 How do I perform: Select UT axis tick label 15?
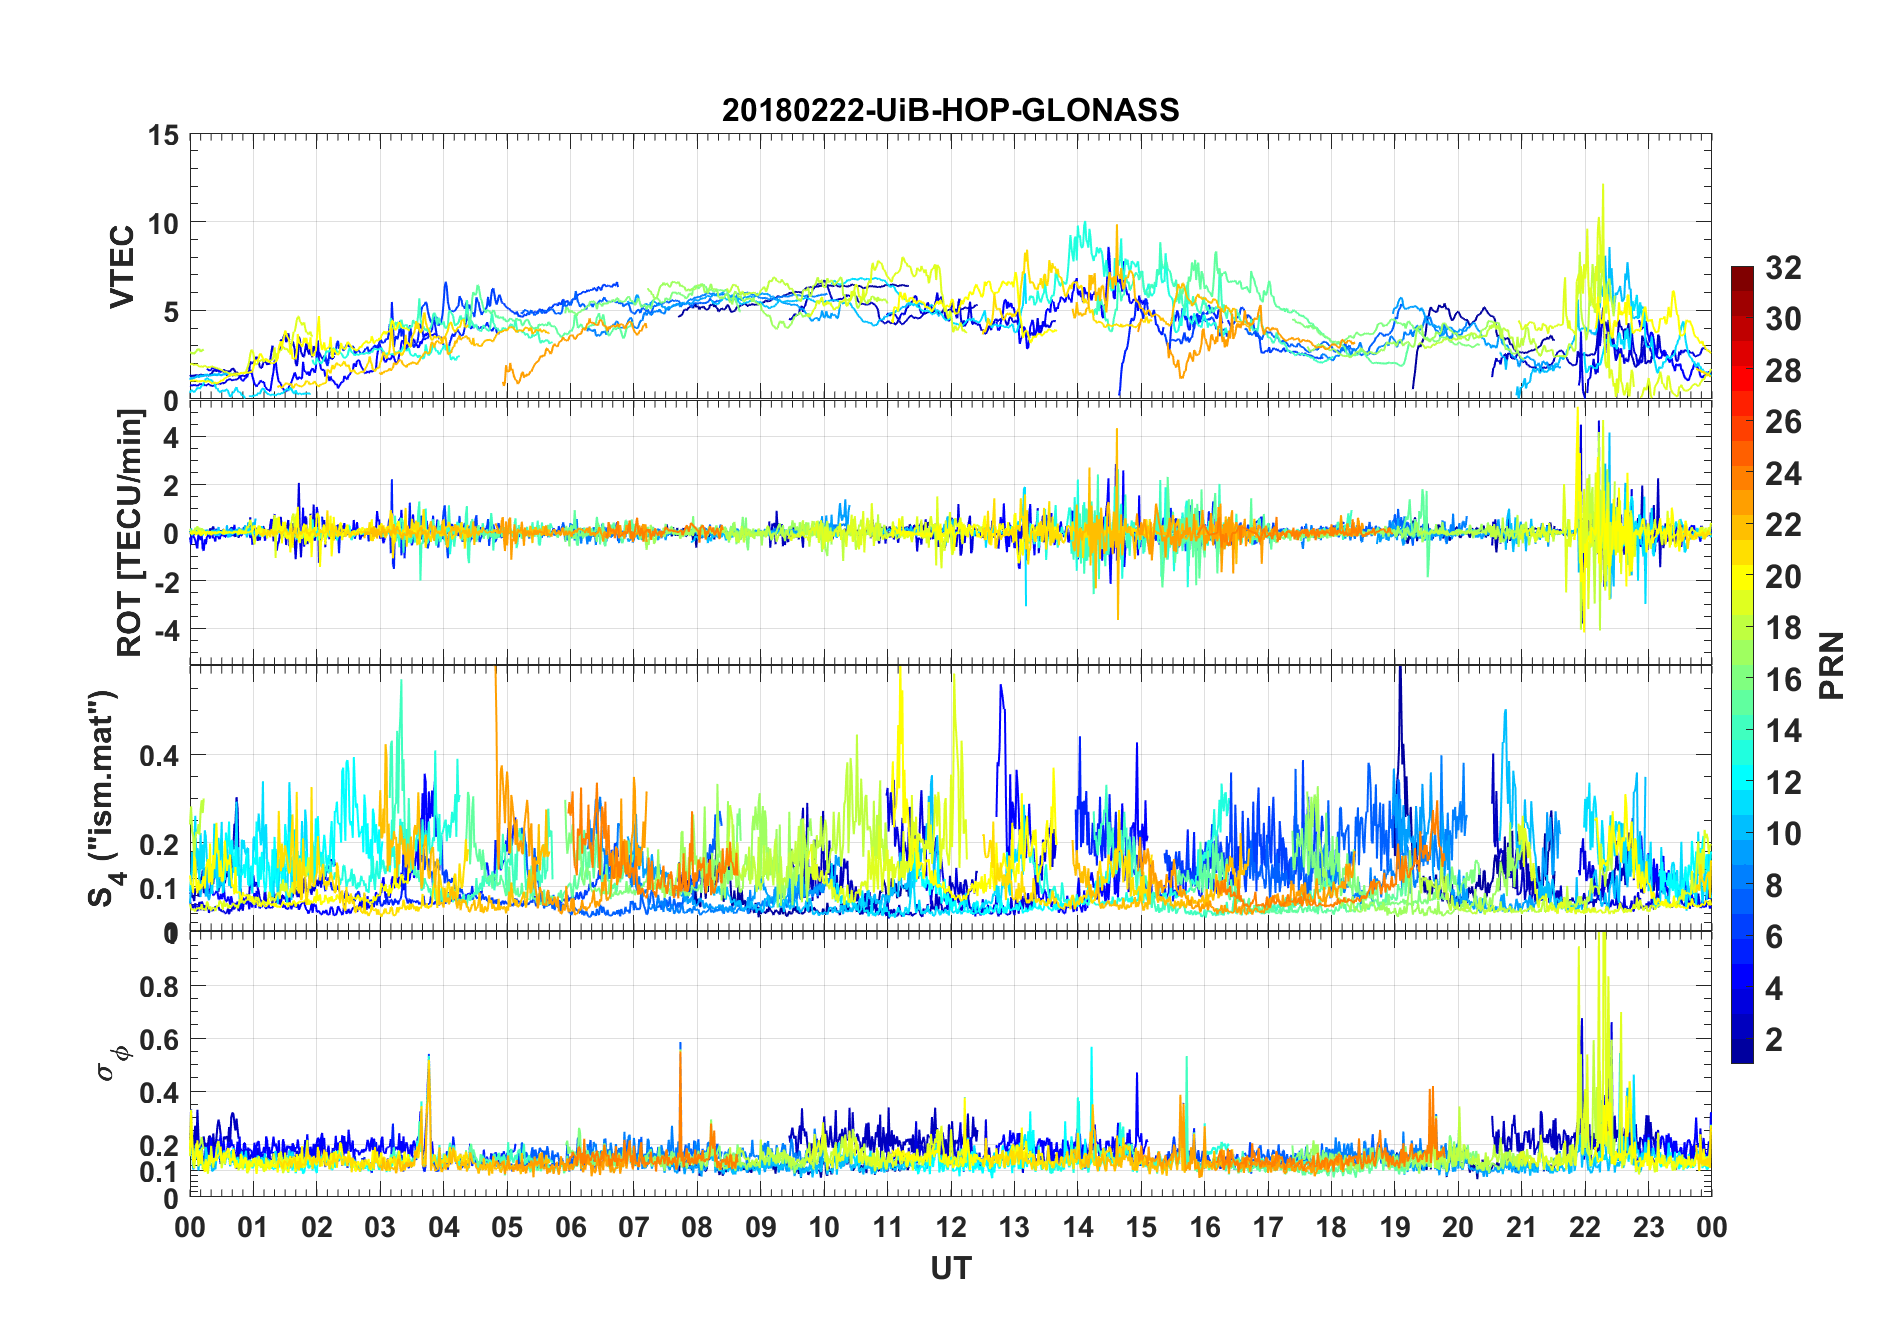click(x=1141, y=1227)
